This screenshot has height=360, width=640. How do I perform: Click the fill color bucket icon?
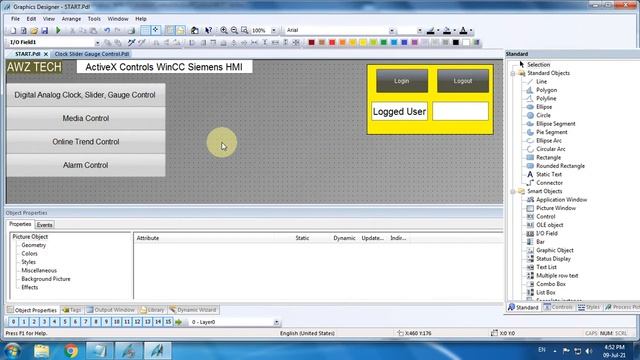tap(447, 30)
